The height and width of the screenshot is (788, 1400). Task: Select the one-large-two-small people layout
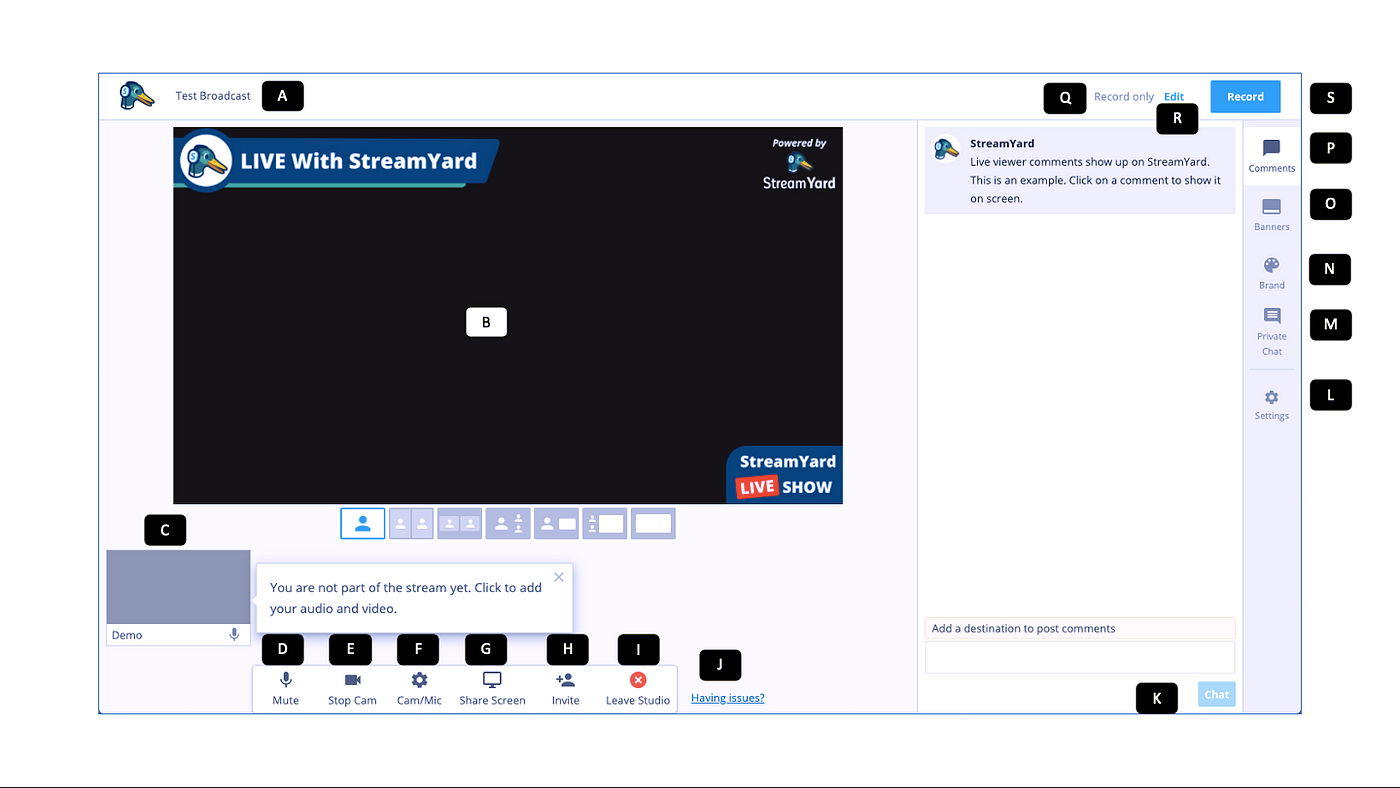(508, 523)
